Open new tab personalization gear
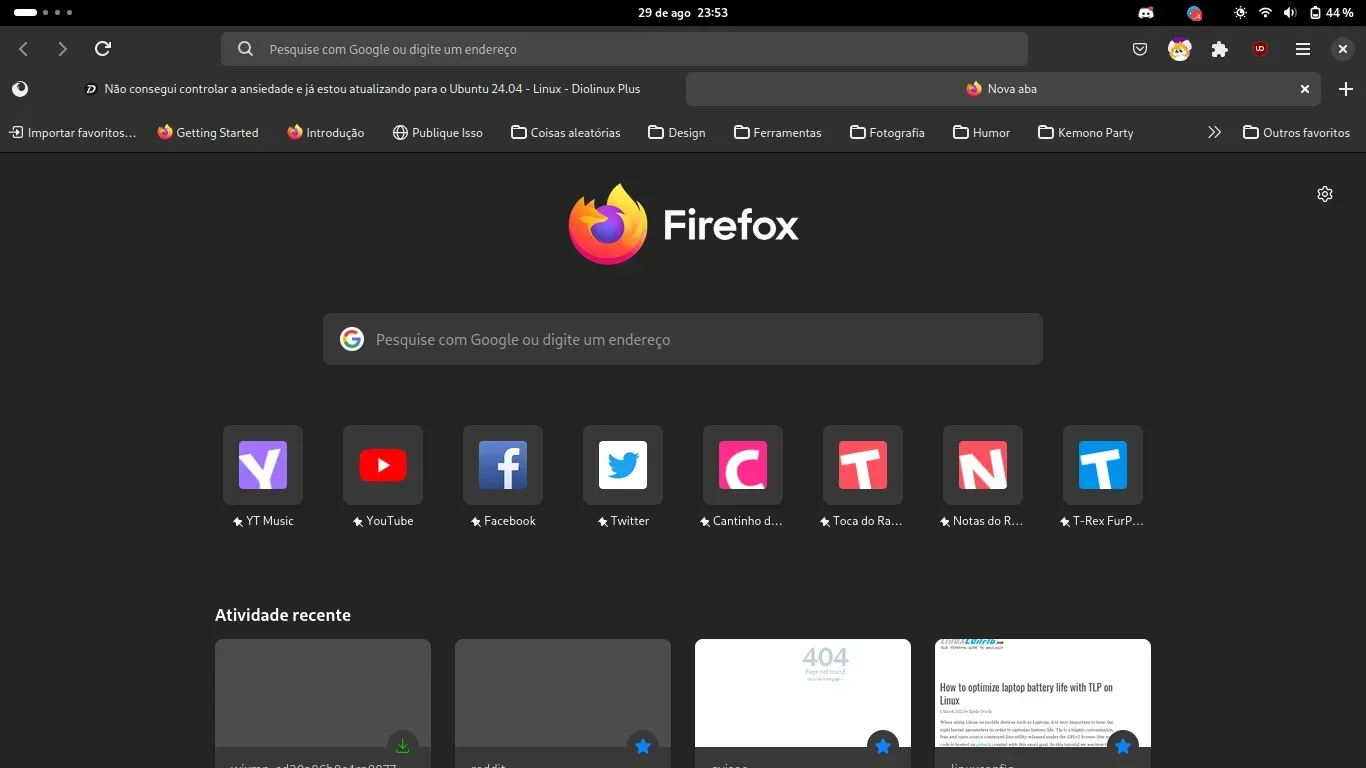The height and width of the screenshot is (768, 1366). (x=1325, y=194)
